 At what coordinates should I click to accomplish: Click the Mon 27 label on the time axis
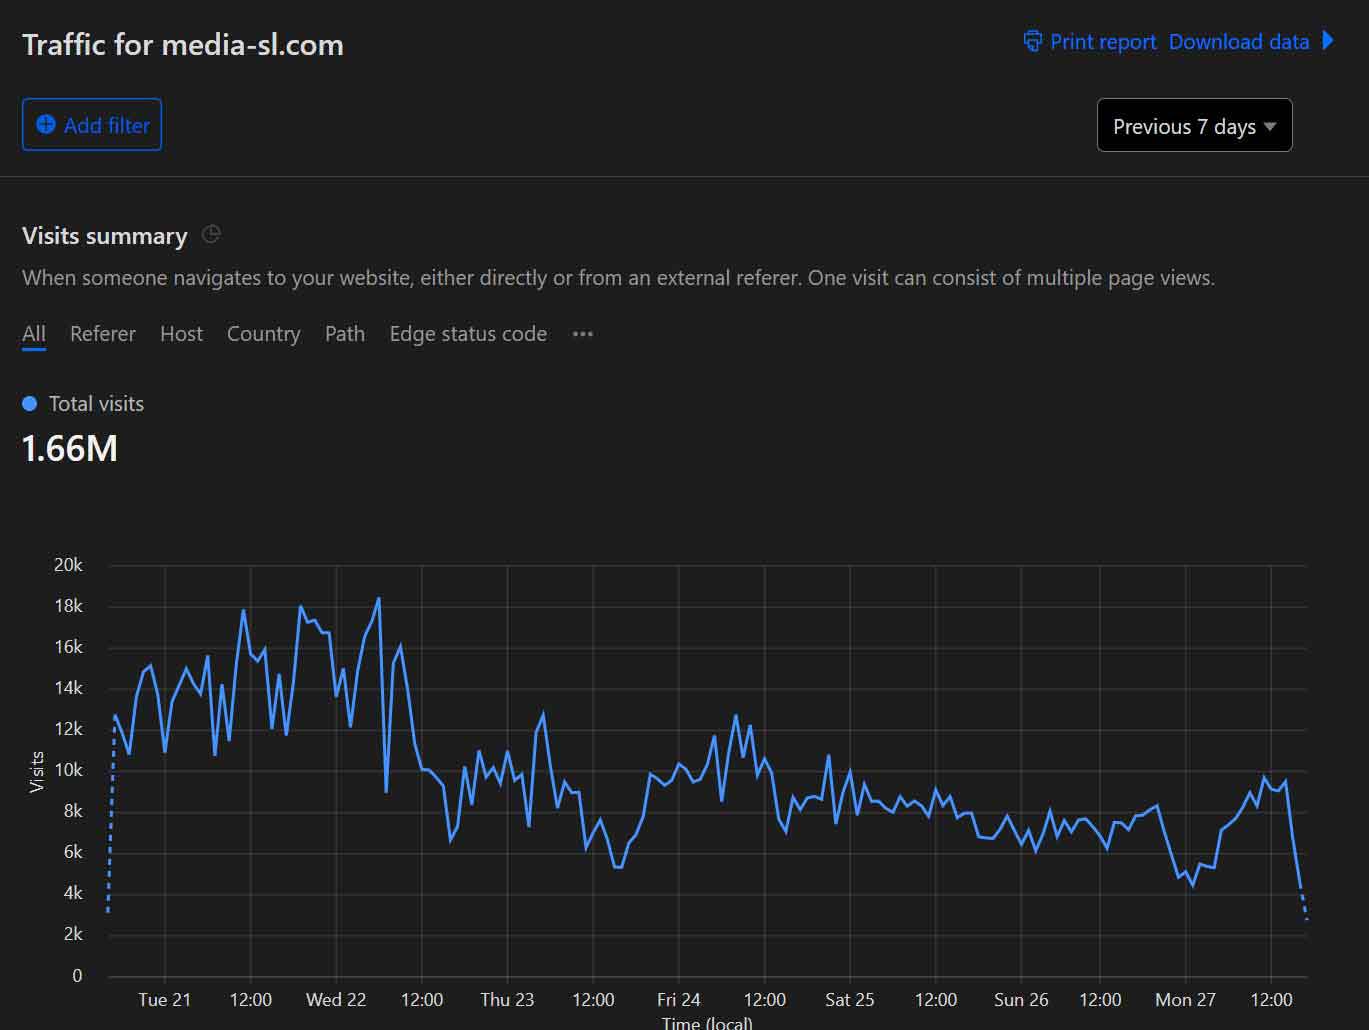[x=1185, y=1000]
